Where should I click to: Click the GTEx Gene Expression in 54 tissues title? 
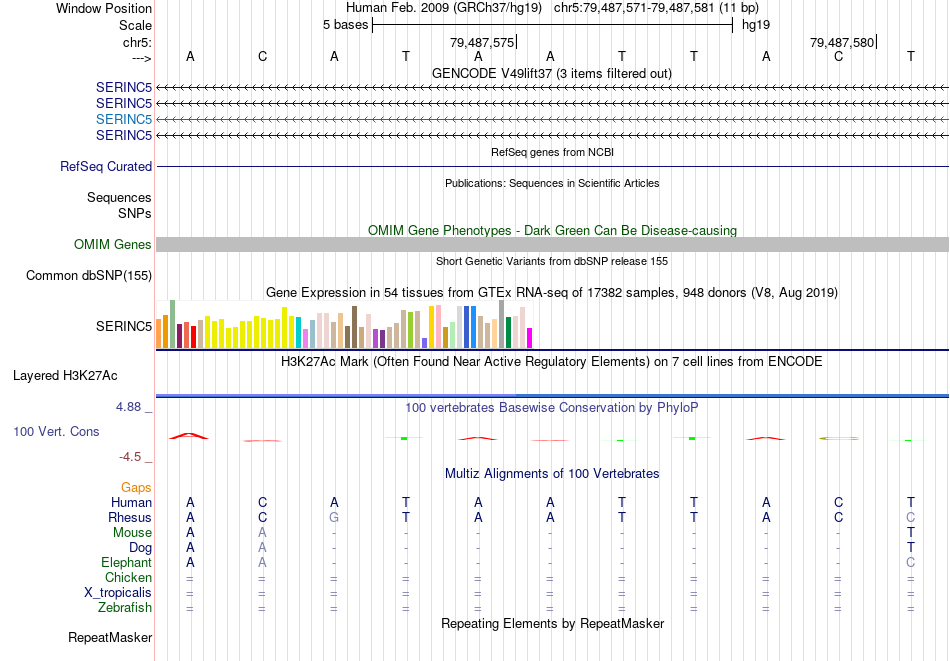tap(552, 293)
